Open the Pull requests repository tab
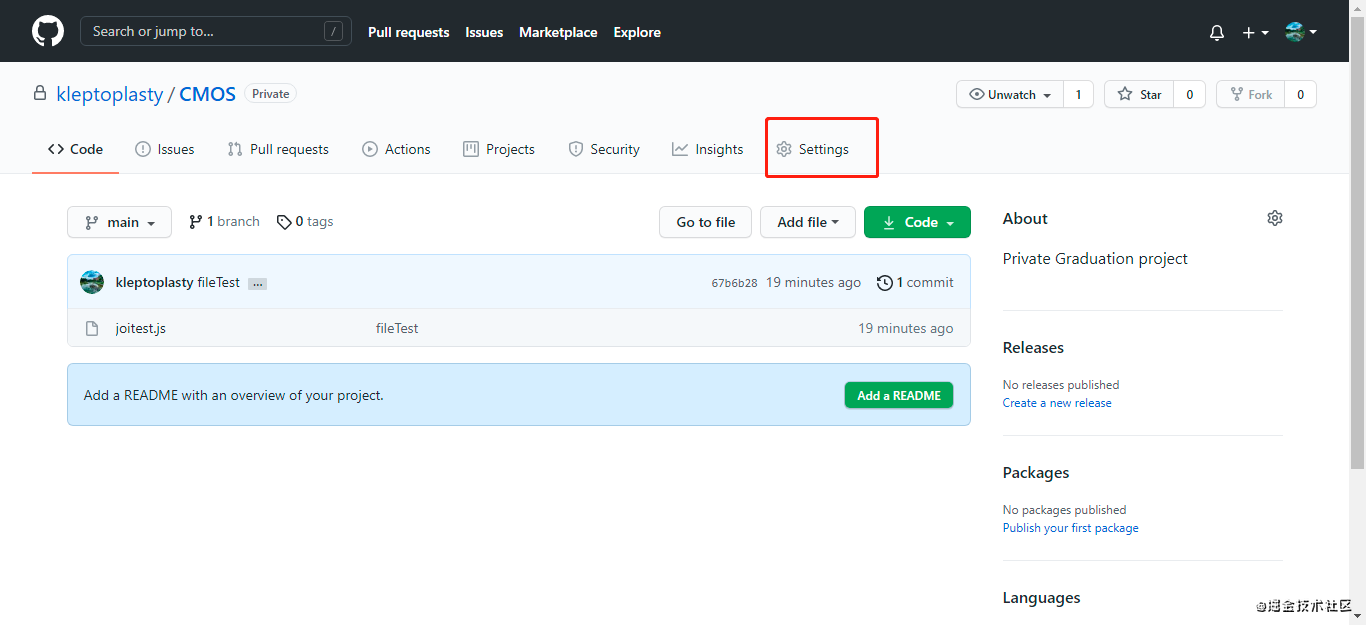This screenshot has width=1366, height=625. [x=278, y=149]
